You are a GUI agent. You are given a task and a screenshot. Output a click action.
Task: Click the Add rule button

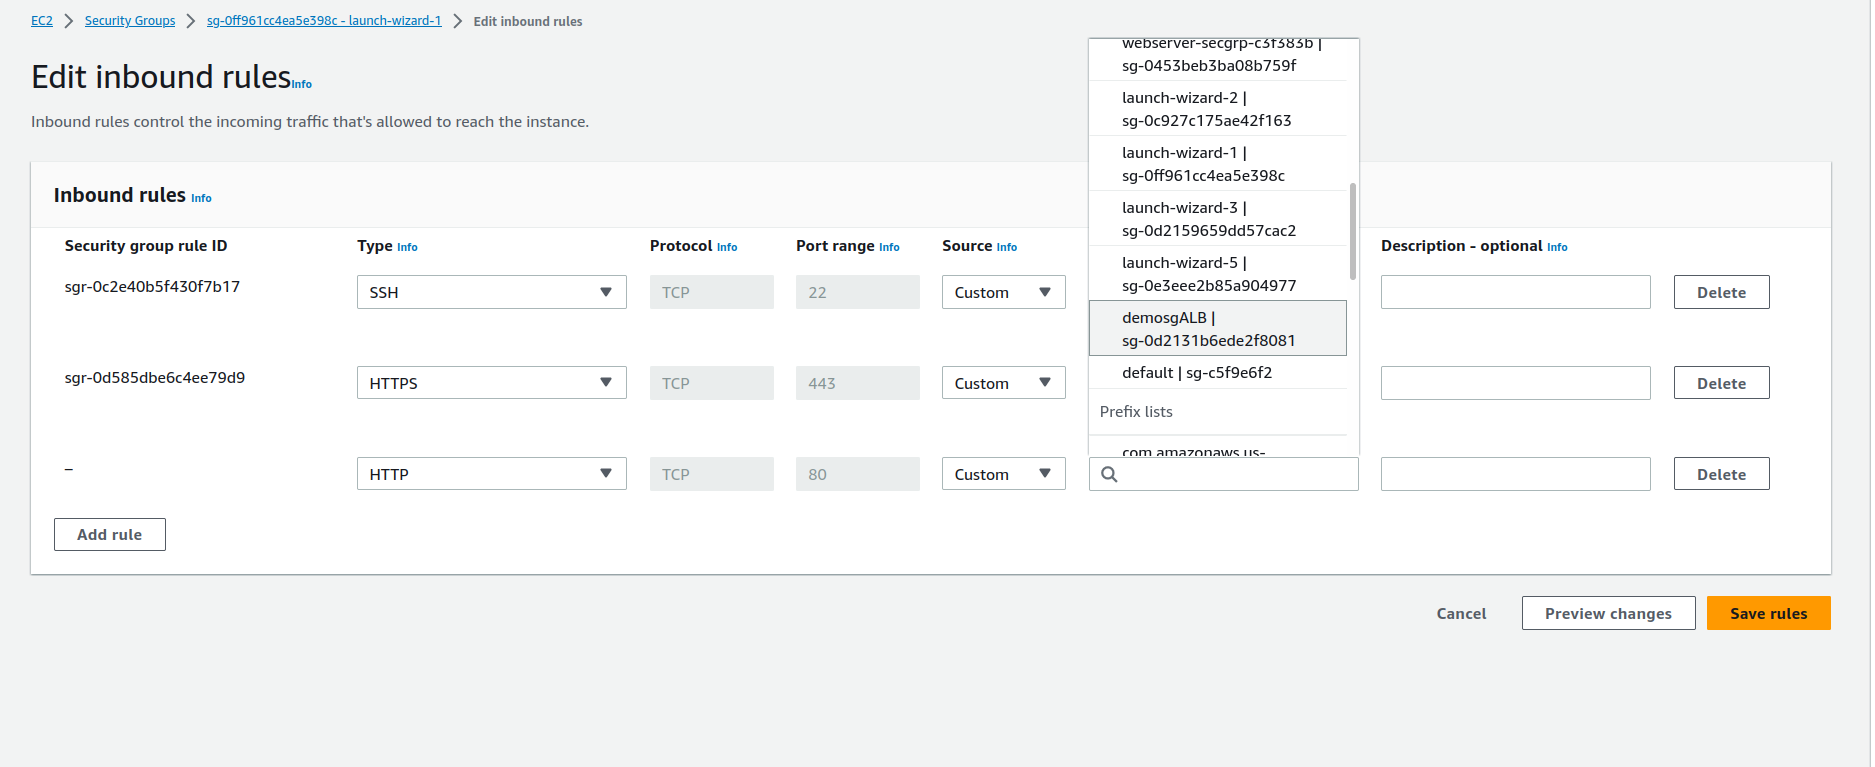tap(110, 535)
